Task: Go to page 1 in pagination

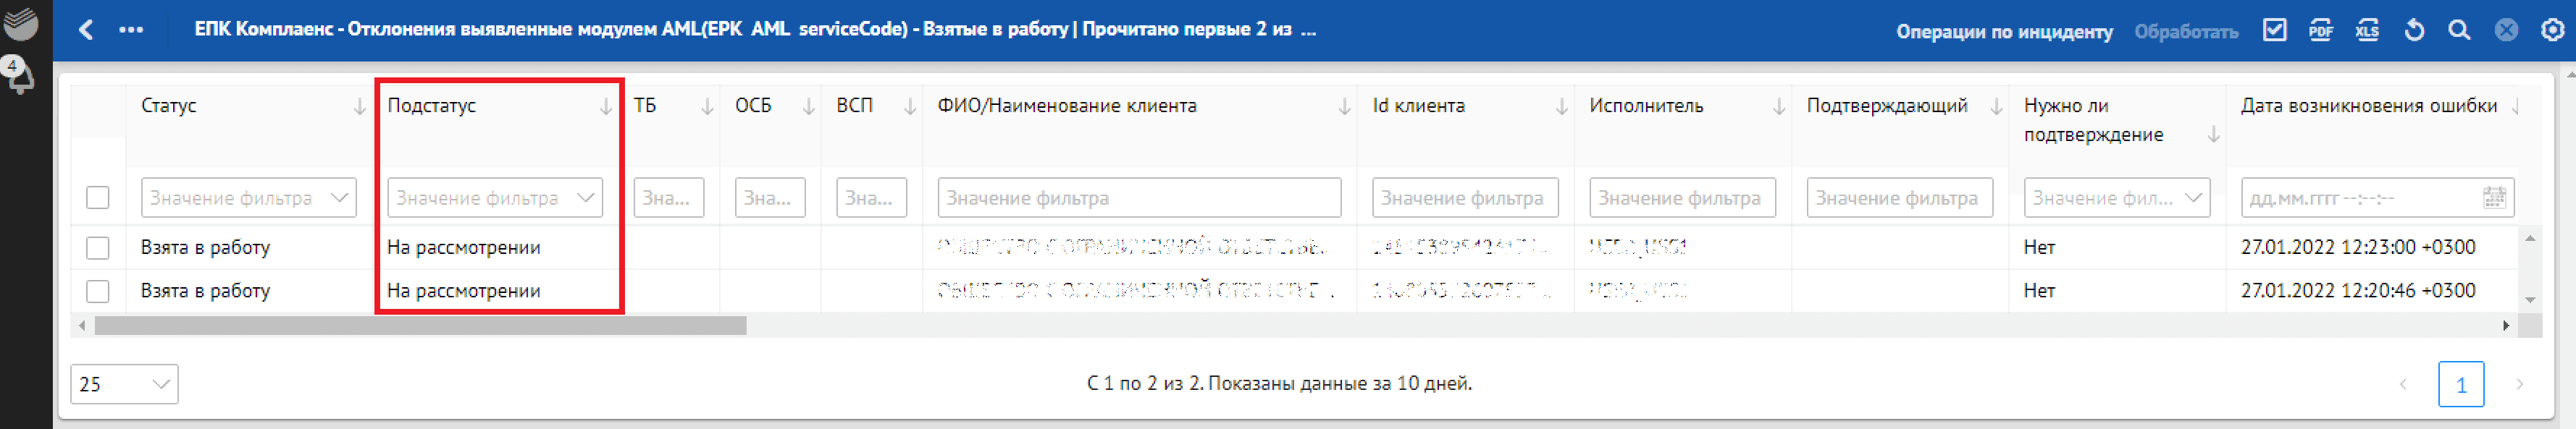Action: pos(2461,384)
